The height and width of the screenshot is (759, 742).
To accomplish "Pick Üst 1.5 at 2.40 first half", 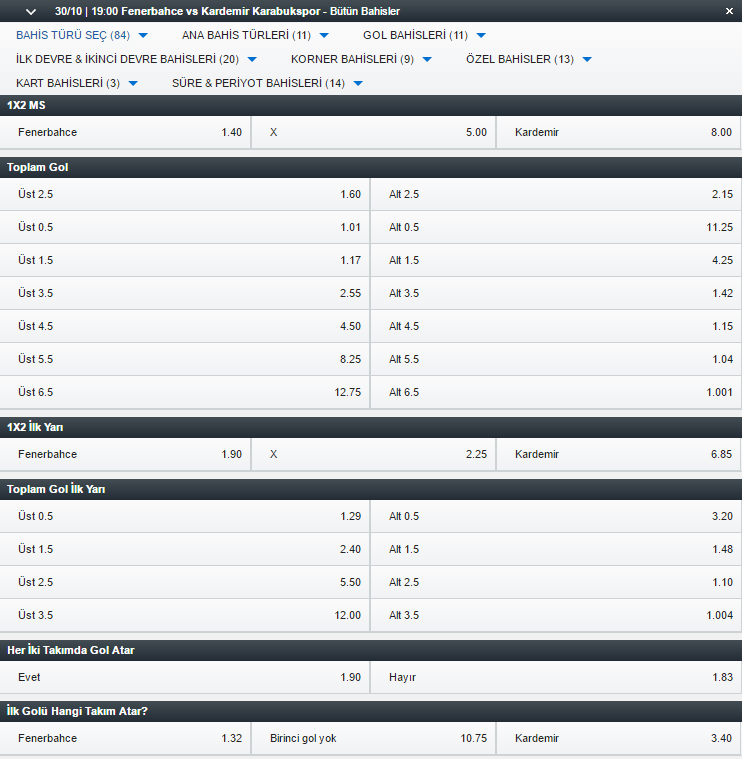I will point(185,549).
